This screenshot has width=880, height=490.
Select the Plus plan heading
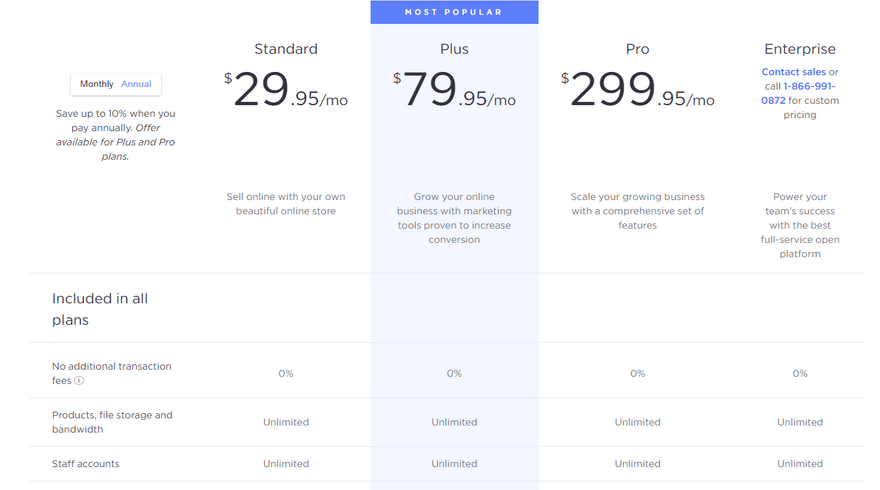point(454,48)
